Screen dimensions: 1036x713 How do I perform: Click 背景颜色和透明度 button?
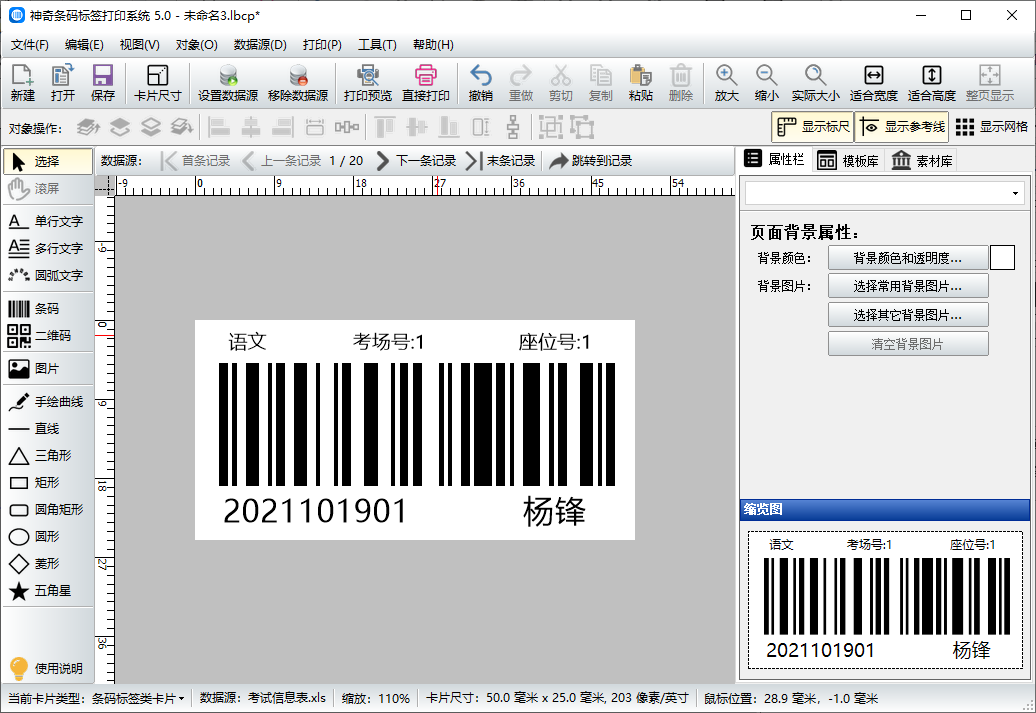tap(908, 258)
